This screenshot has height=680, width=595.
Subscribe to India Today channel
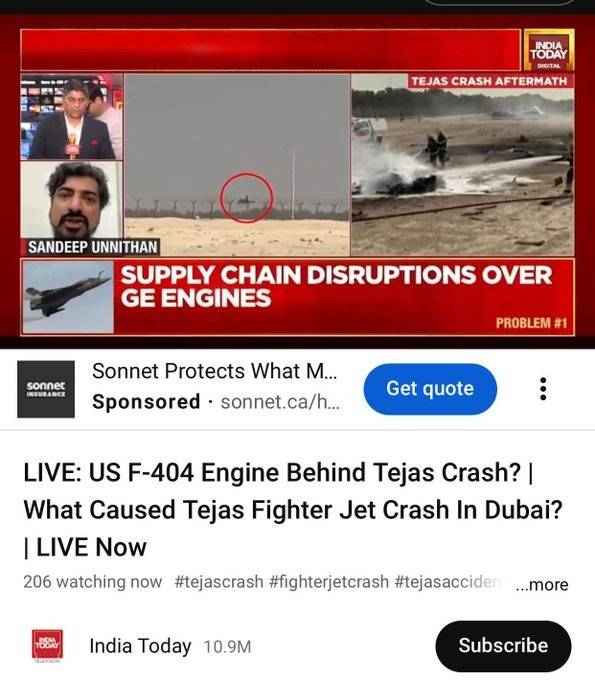click(x=503, y=646)
